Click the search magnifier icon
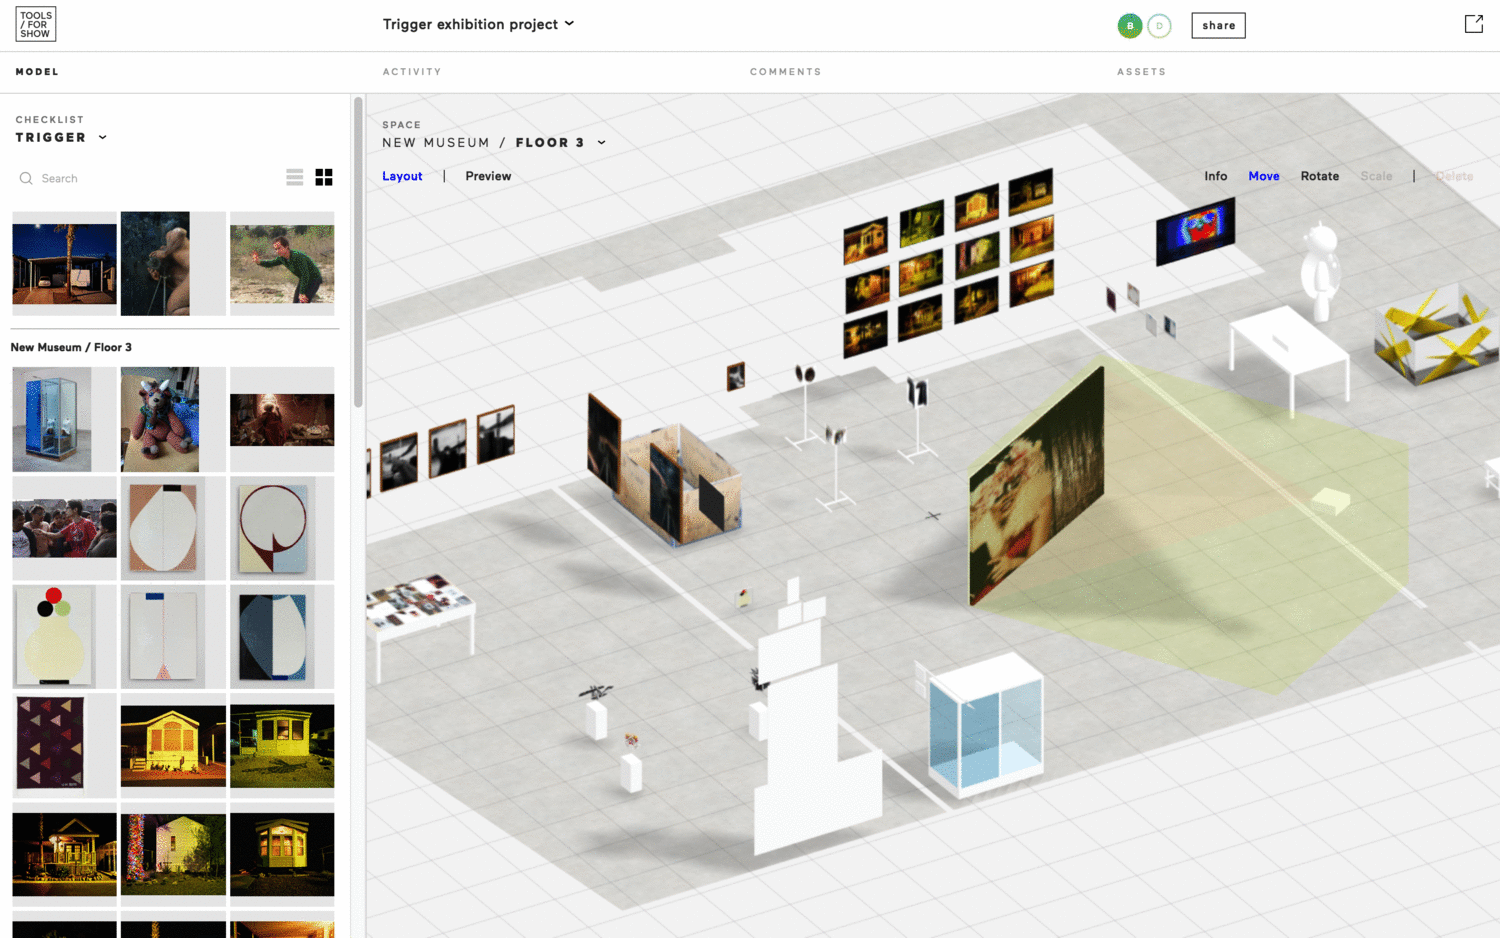Screen dimensions: 1500x938 pyautogui.click(x=26, y=178)
